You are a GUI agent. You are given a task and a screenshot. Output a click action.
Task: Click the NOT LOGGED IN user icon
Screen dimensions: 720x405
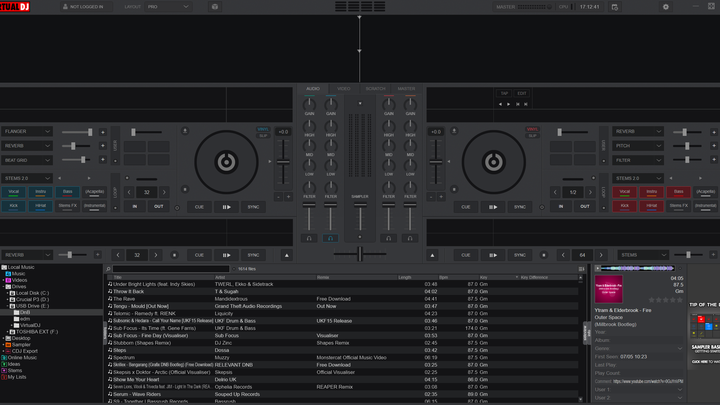(65, 7)
